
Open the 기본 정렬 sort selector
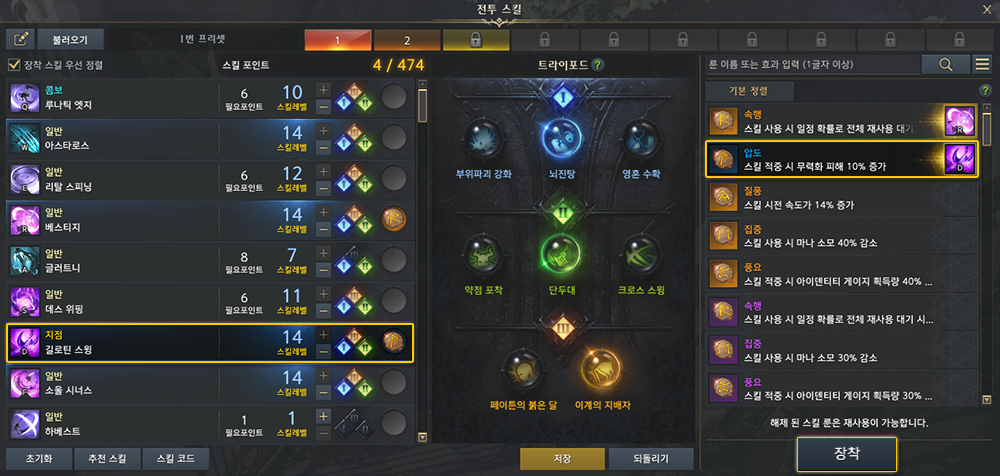coord(749,91)
